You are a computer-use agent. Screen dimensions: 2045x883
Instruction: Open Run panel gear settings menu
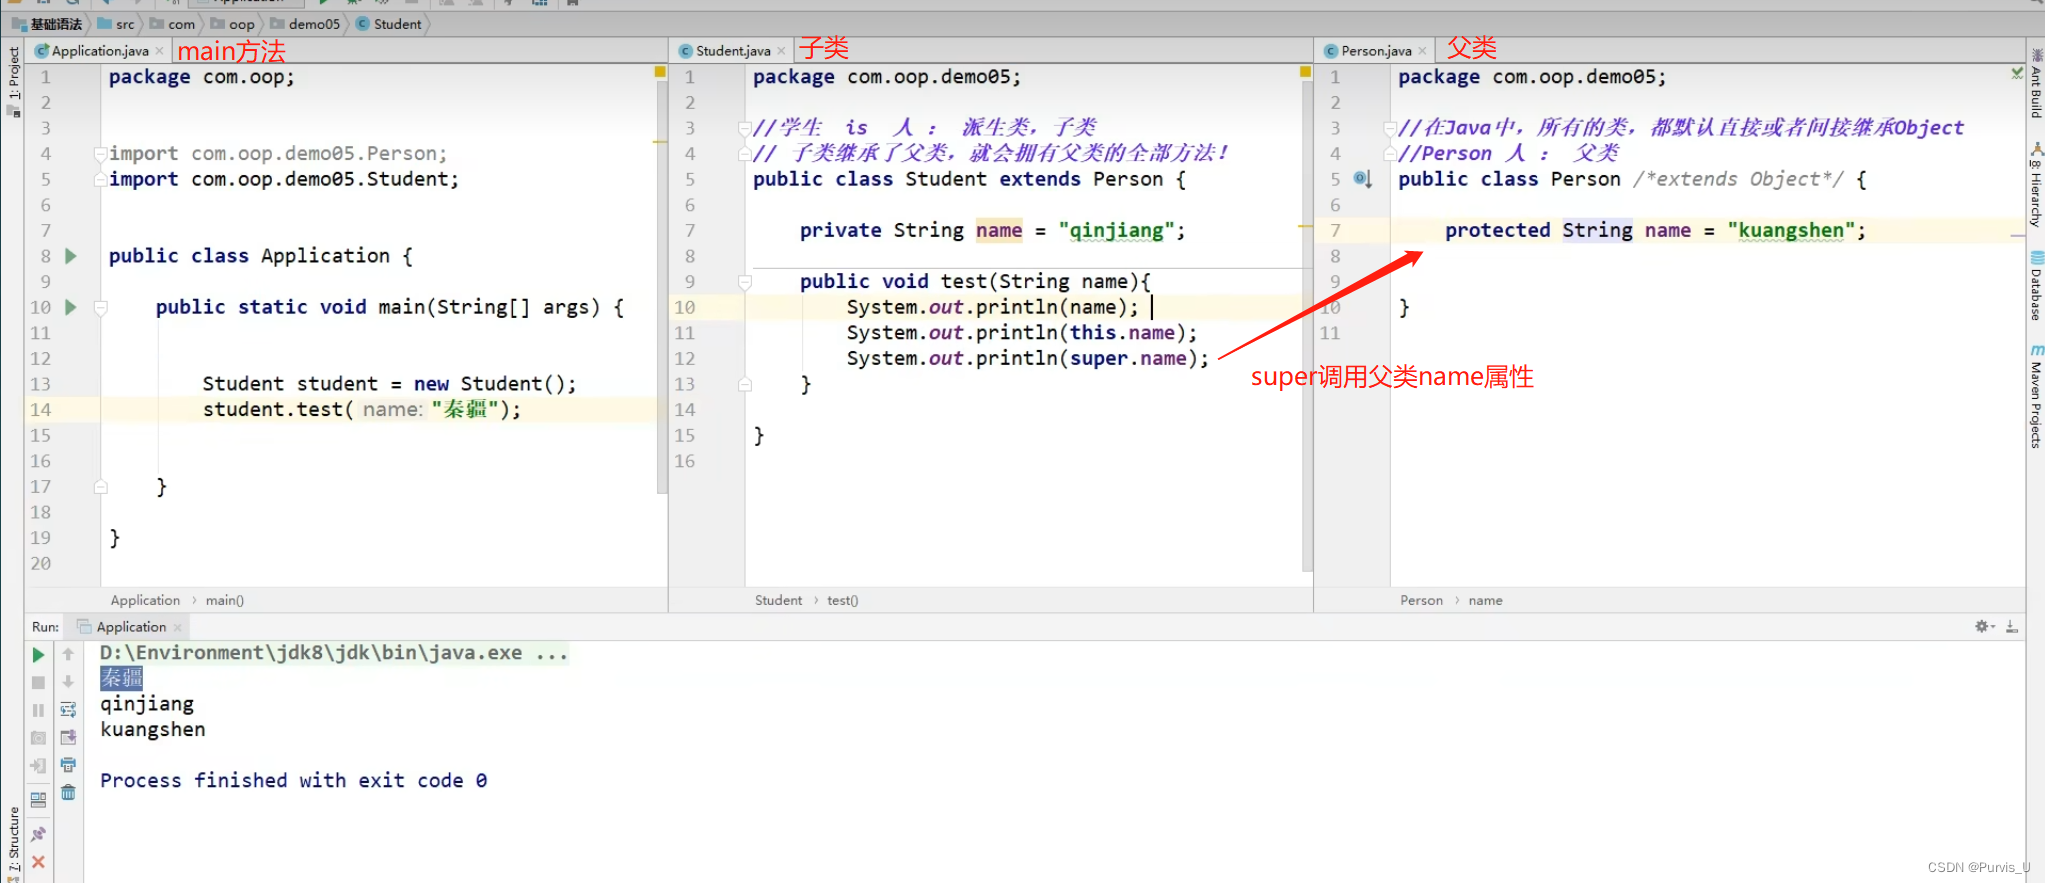(1984, 627)
